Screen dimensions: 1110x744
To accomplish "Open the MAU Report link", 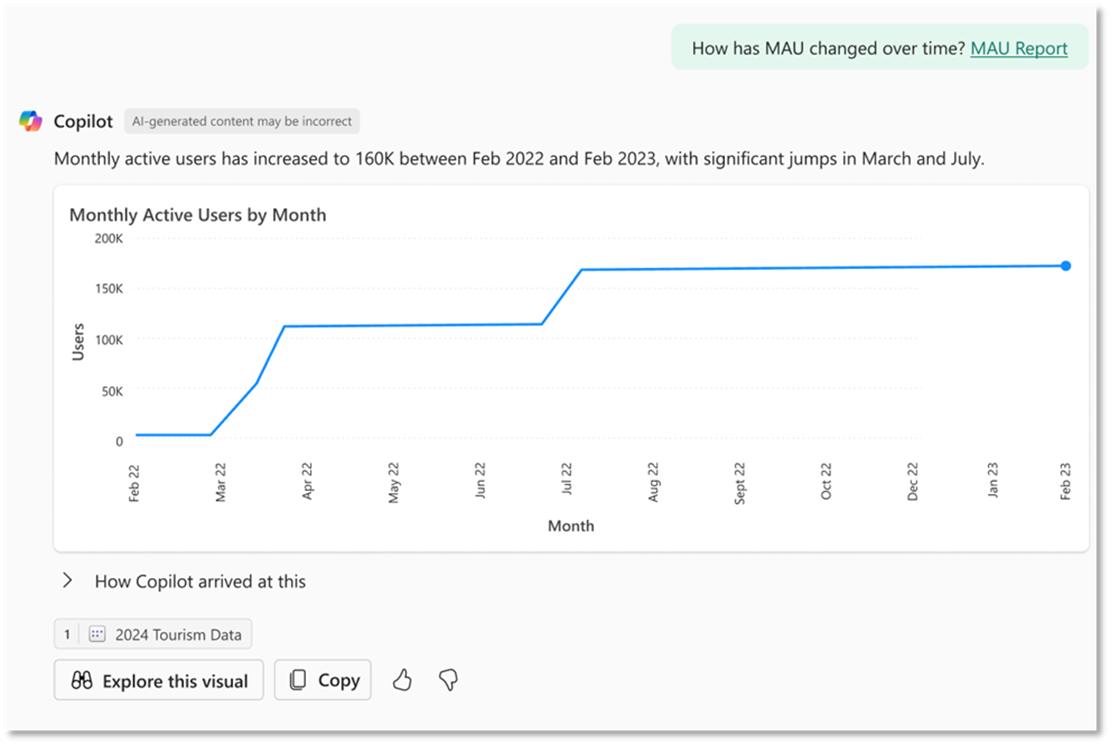I will point(1019,48).
